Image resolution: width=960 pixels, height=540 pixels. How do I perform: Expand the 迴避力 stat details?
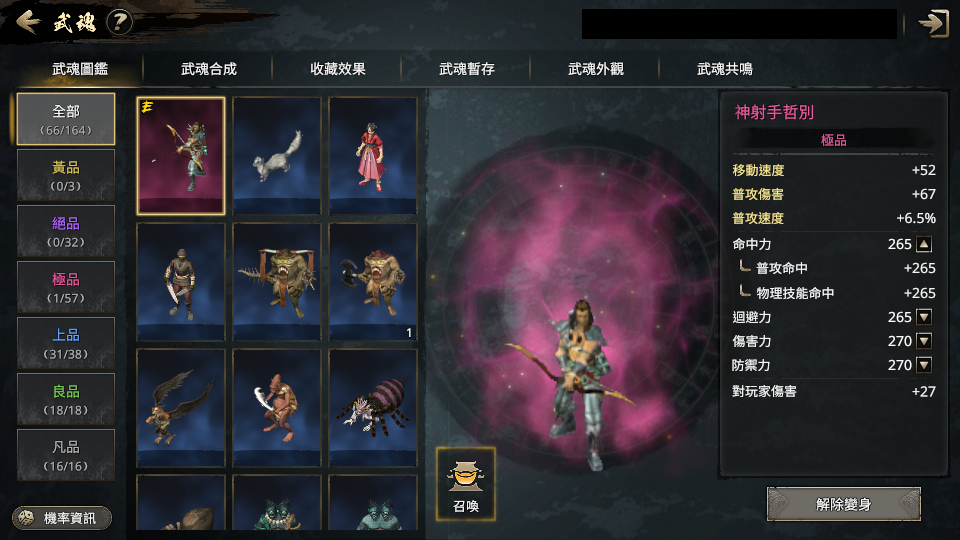pyautogui.click(x=924, y=317)
